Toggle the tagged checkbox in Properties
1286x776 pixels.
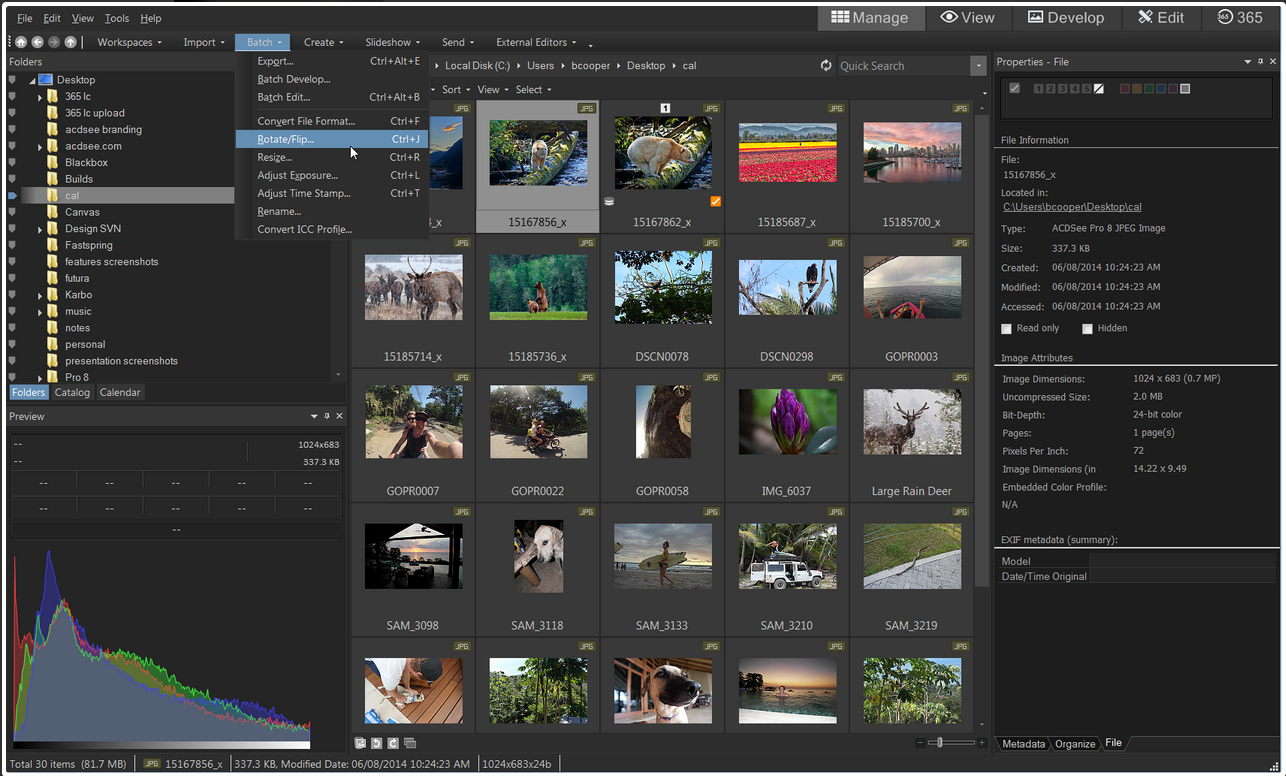point(1015,89)
